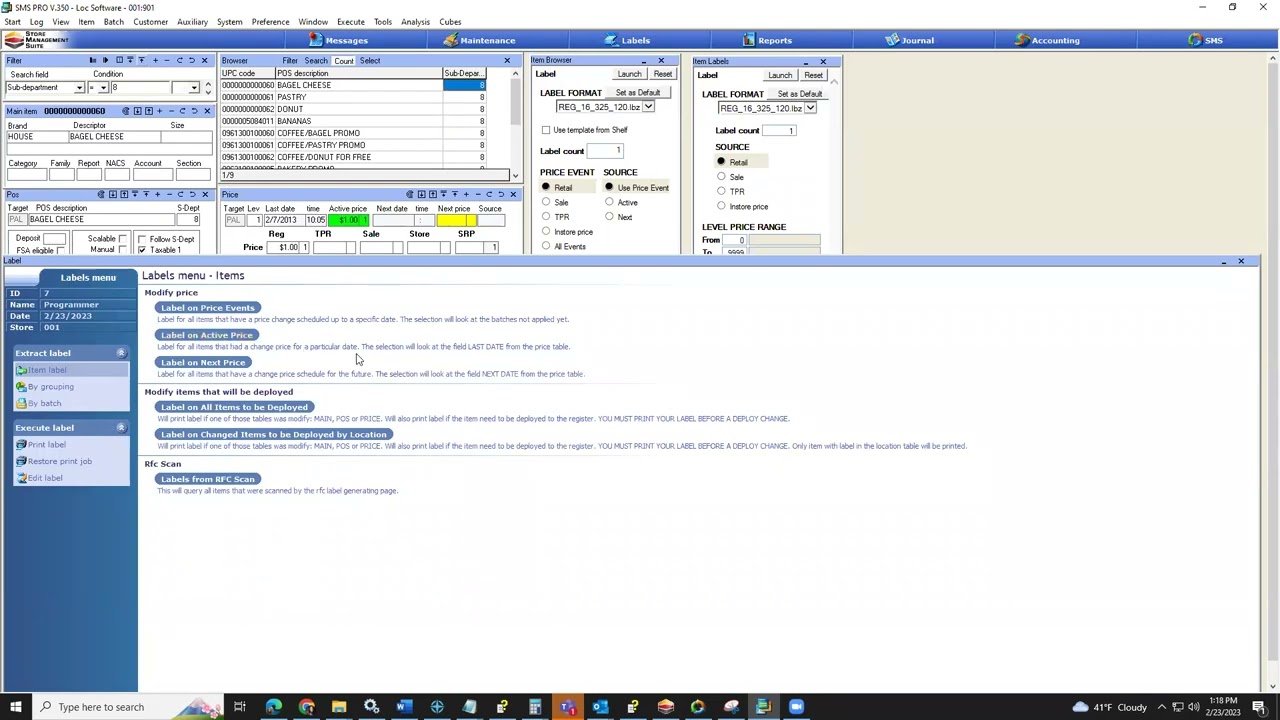1280x720 pixels.
Task: Close the Browser panel with its X
Action: tap(507, 61)
